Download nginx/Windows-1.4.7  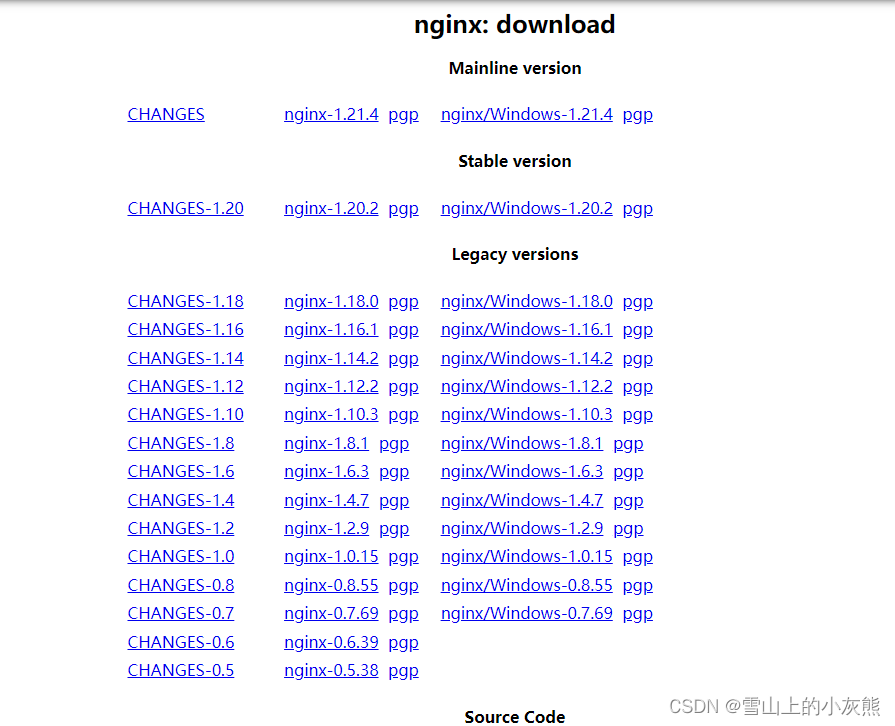point(522,501)
